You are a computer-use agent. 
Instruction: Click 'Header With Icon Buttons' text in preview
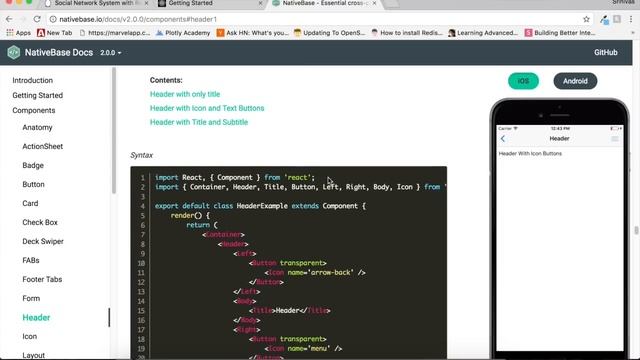click(530, 153)
